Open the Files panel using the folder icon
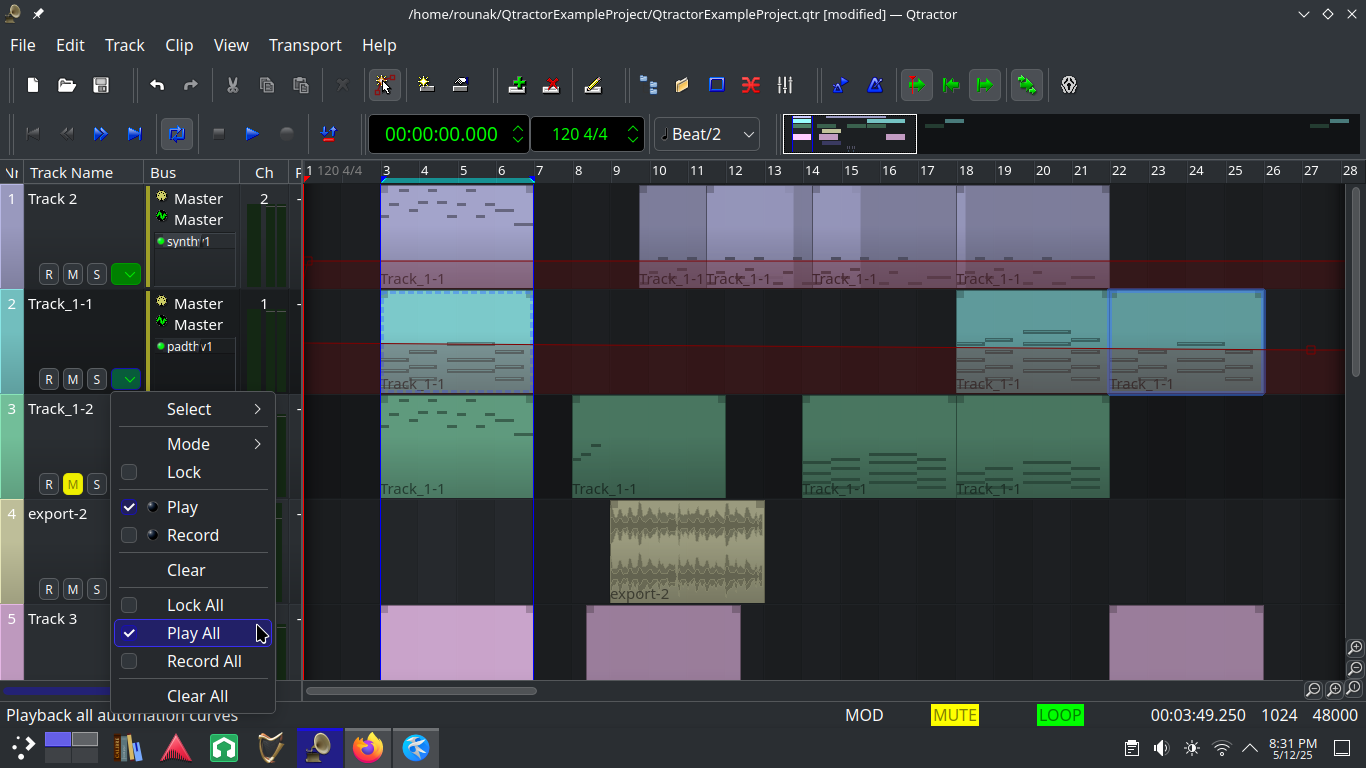 pos(682,85)
